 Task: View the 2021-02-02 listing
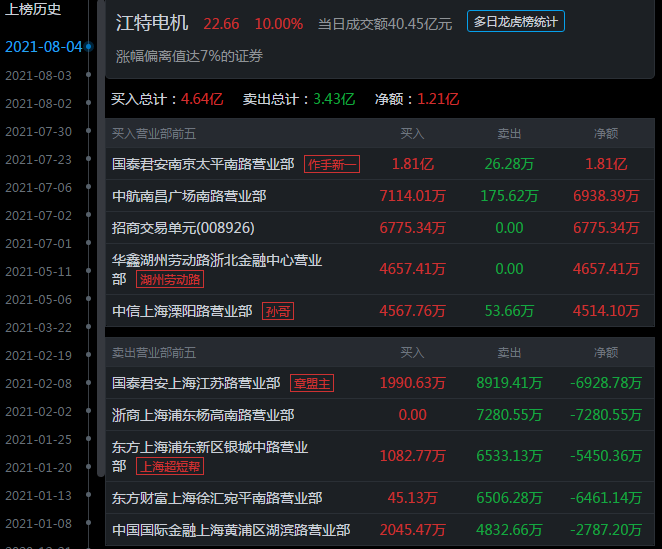(38, 412)
